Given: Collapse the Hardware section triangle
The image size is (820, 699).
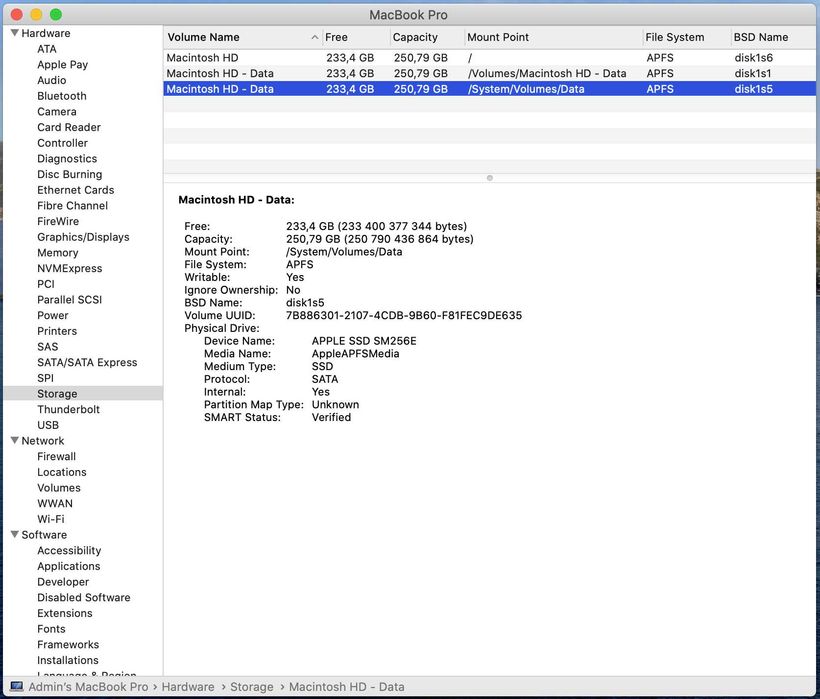Looking at the screenshot, I should (15, 33).
